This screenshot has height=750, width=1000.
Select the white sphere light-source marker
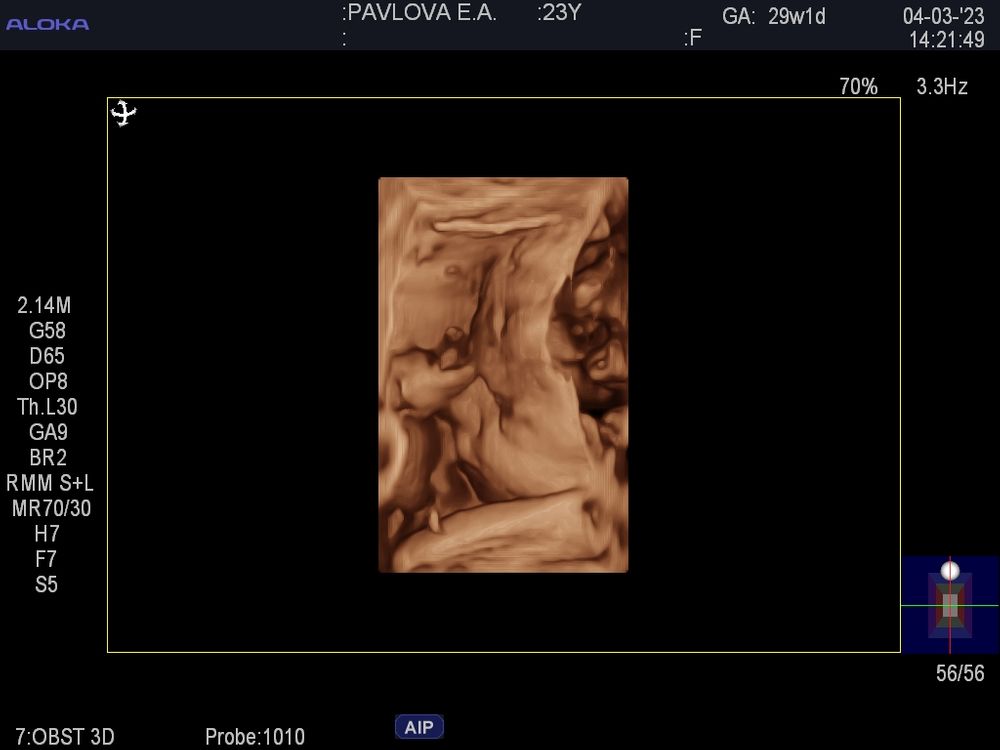950,570
